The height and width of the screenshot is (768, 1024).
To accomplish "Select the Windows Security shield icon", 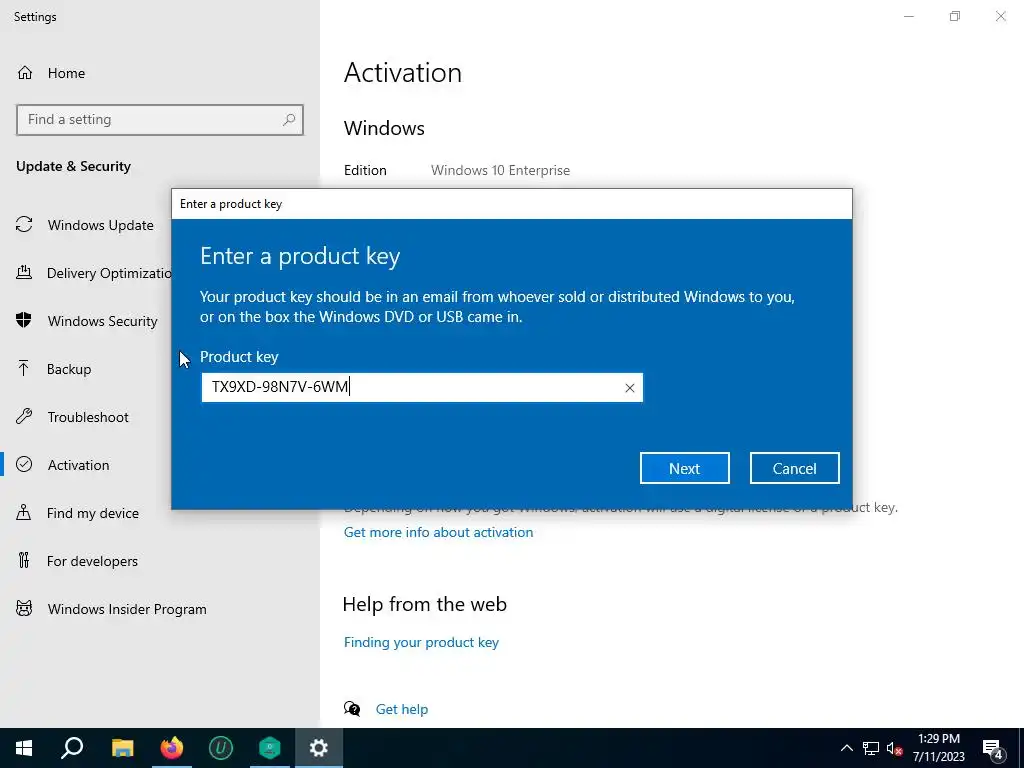I will [x=24, y=320].
